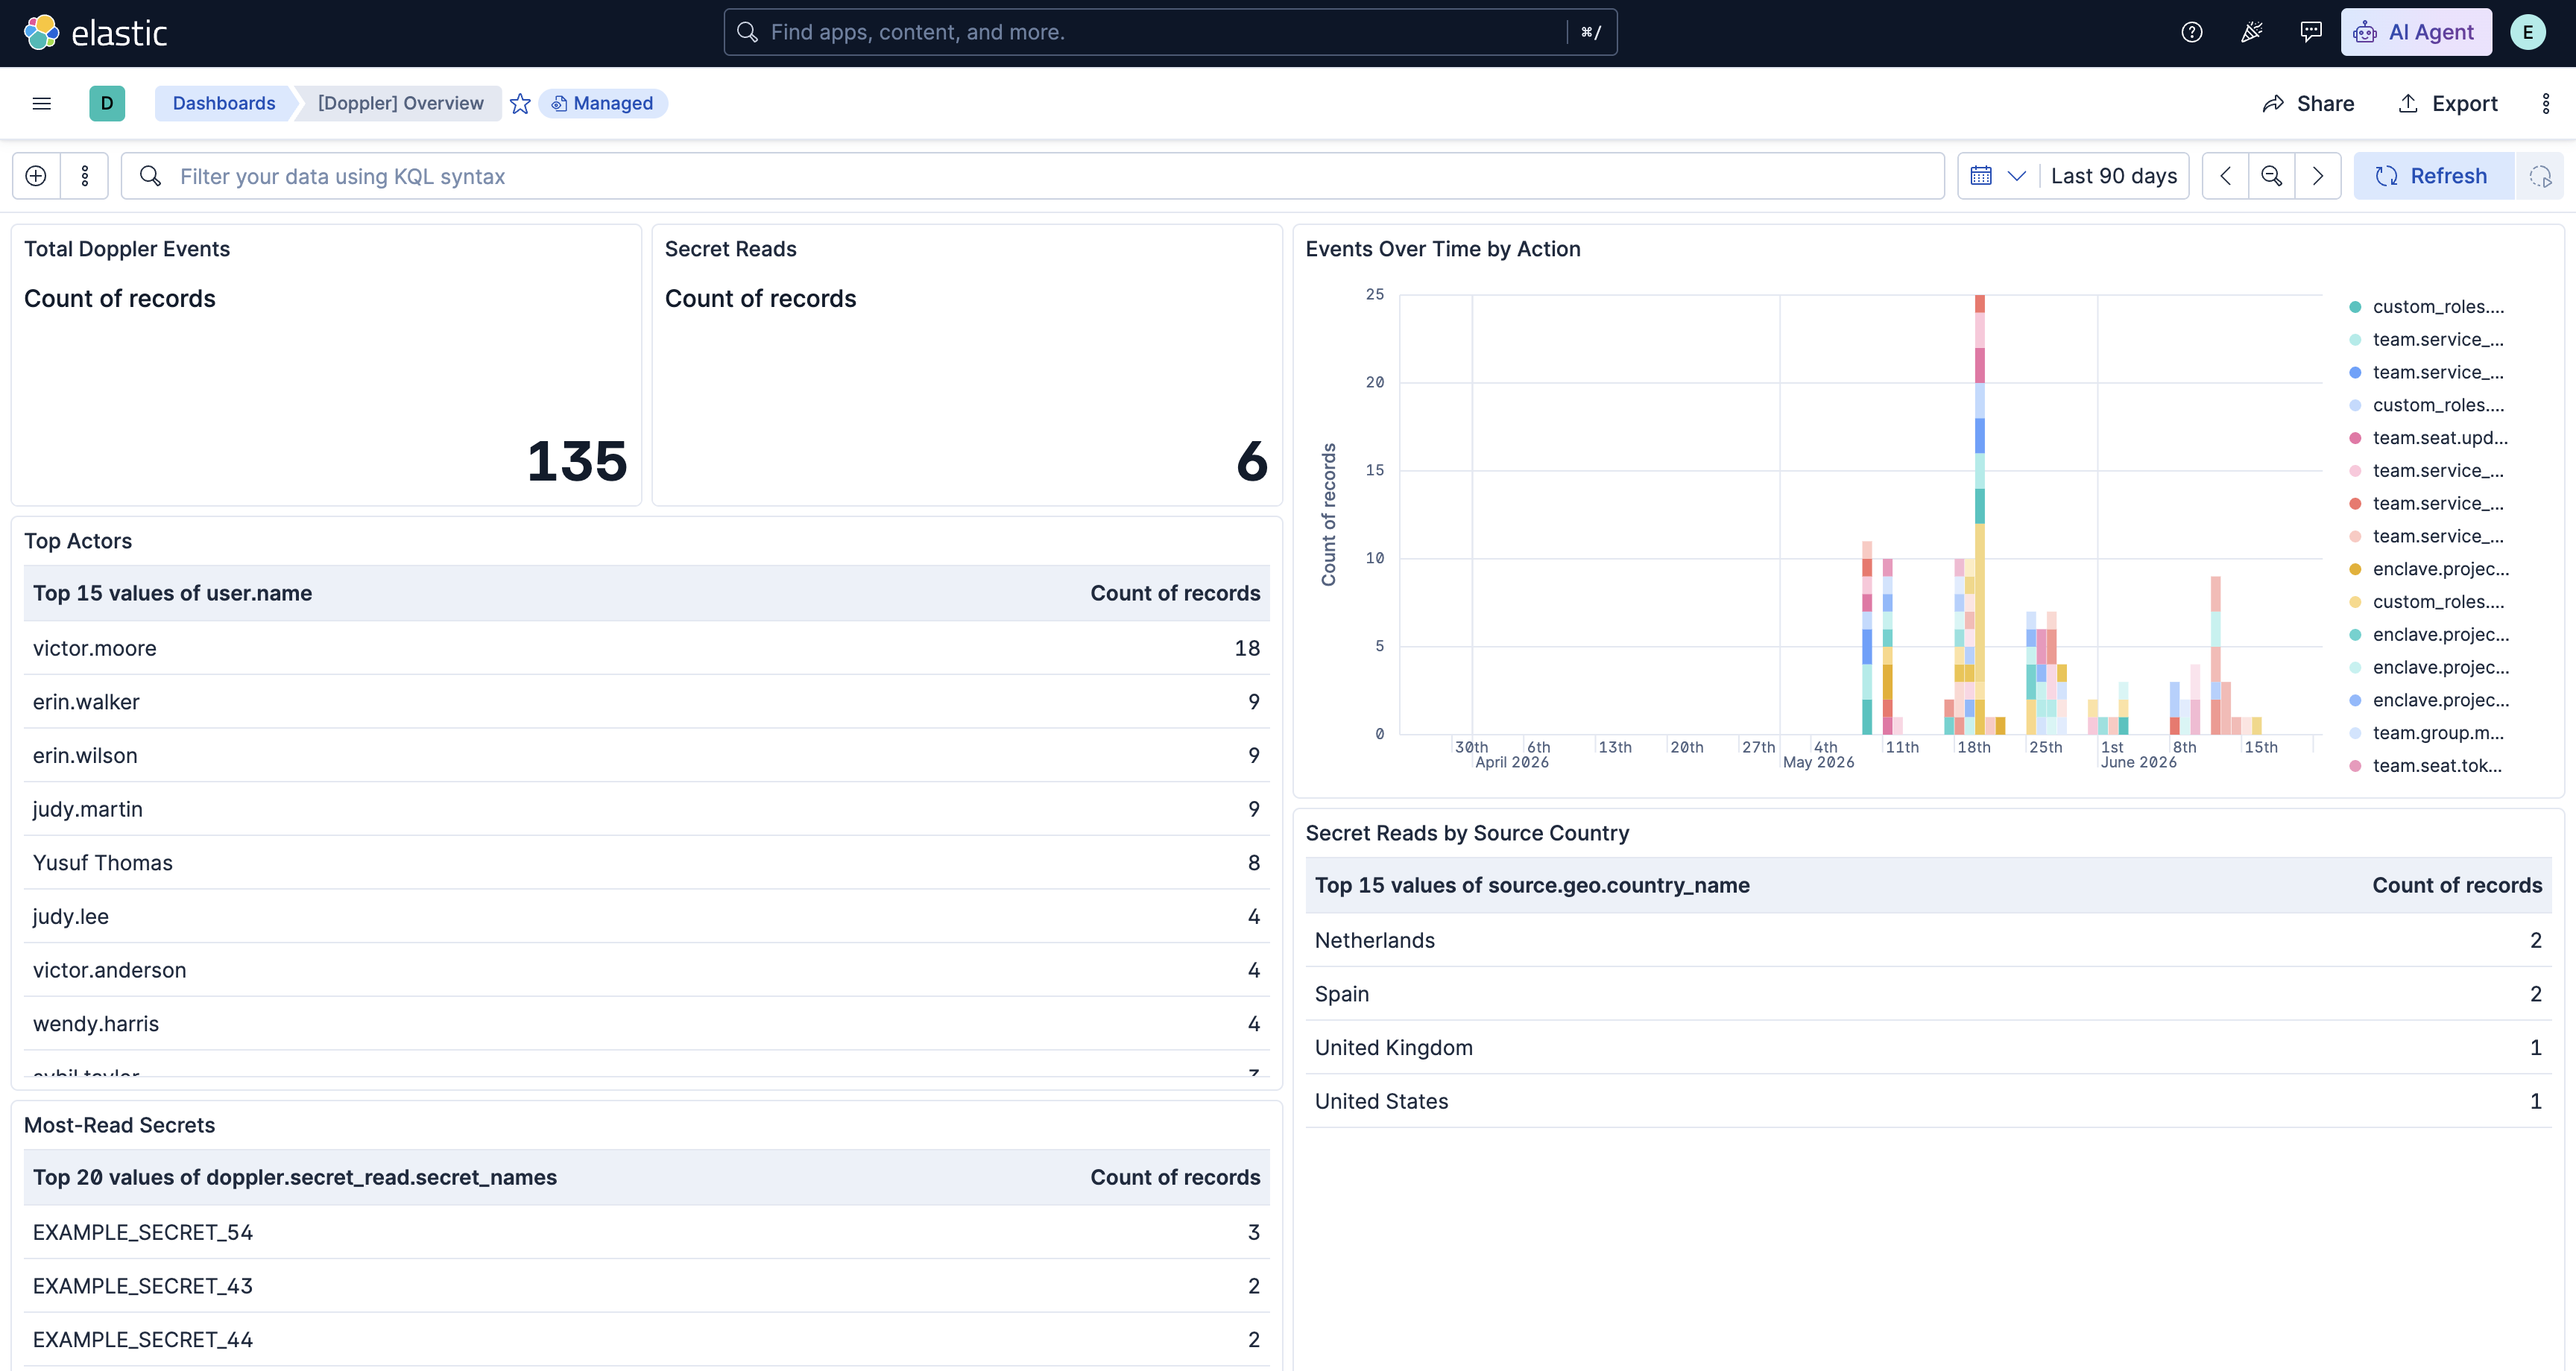
Task: Sort Most-Read Secrets by Count of records
Action: pos(1175,1177)
